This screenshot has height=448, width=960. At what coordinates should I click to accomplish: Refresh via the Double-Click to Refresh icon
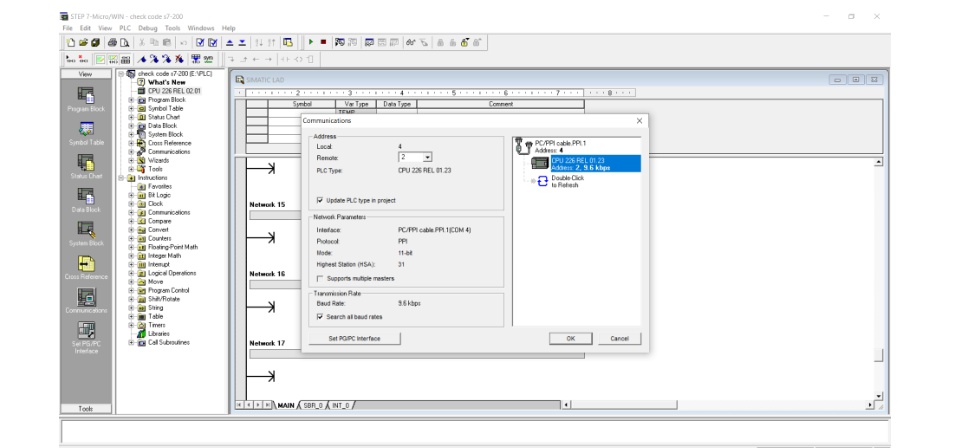coord(542,181)
